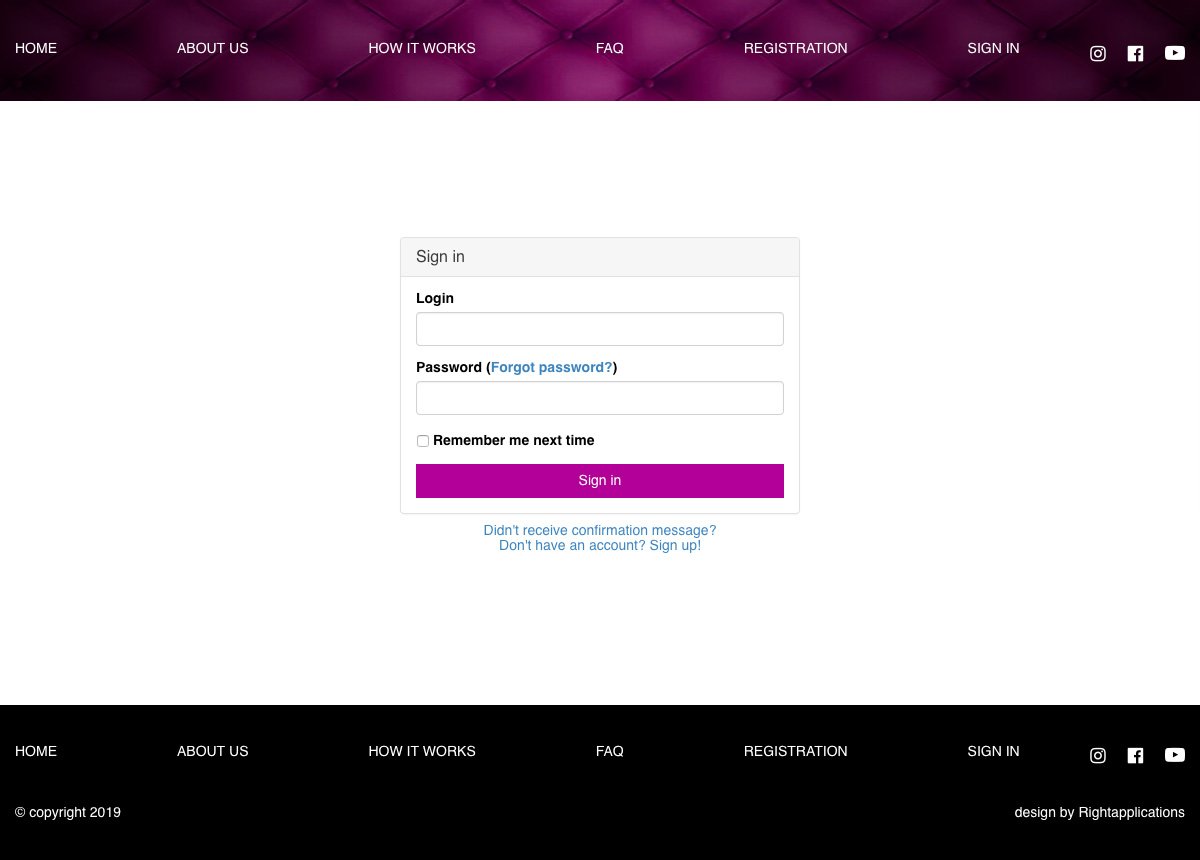Open Instagram icon in the footer
The image size is (1200, 860).
[1098, 756]
